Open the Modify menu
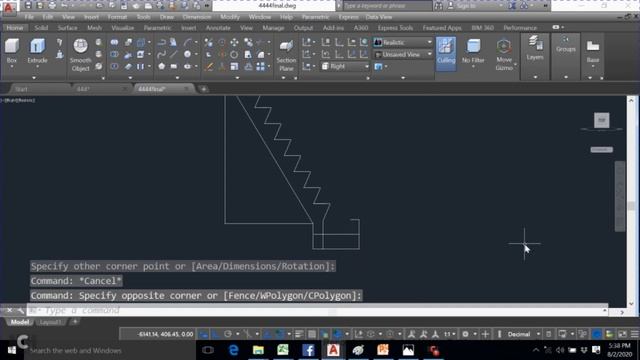 [230, 17]
